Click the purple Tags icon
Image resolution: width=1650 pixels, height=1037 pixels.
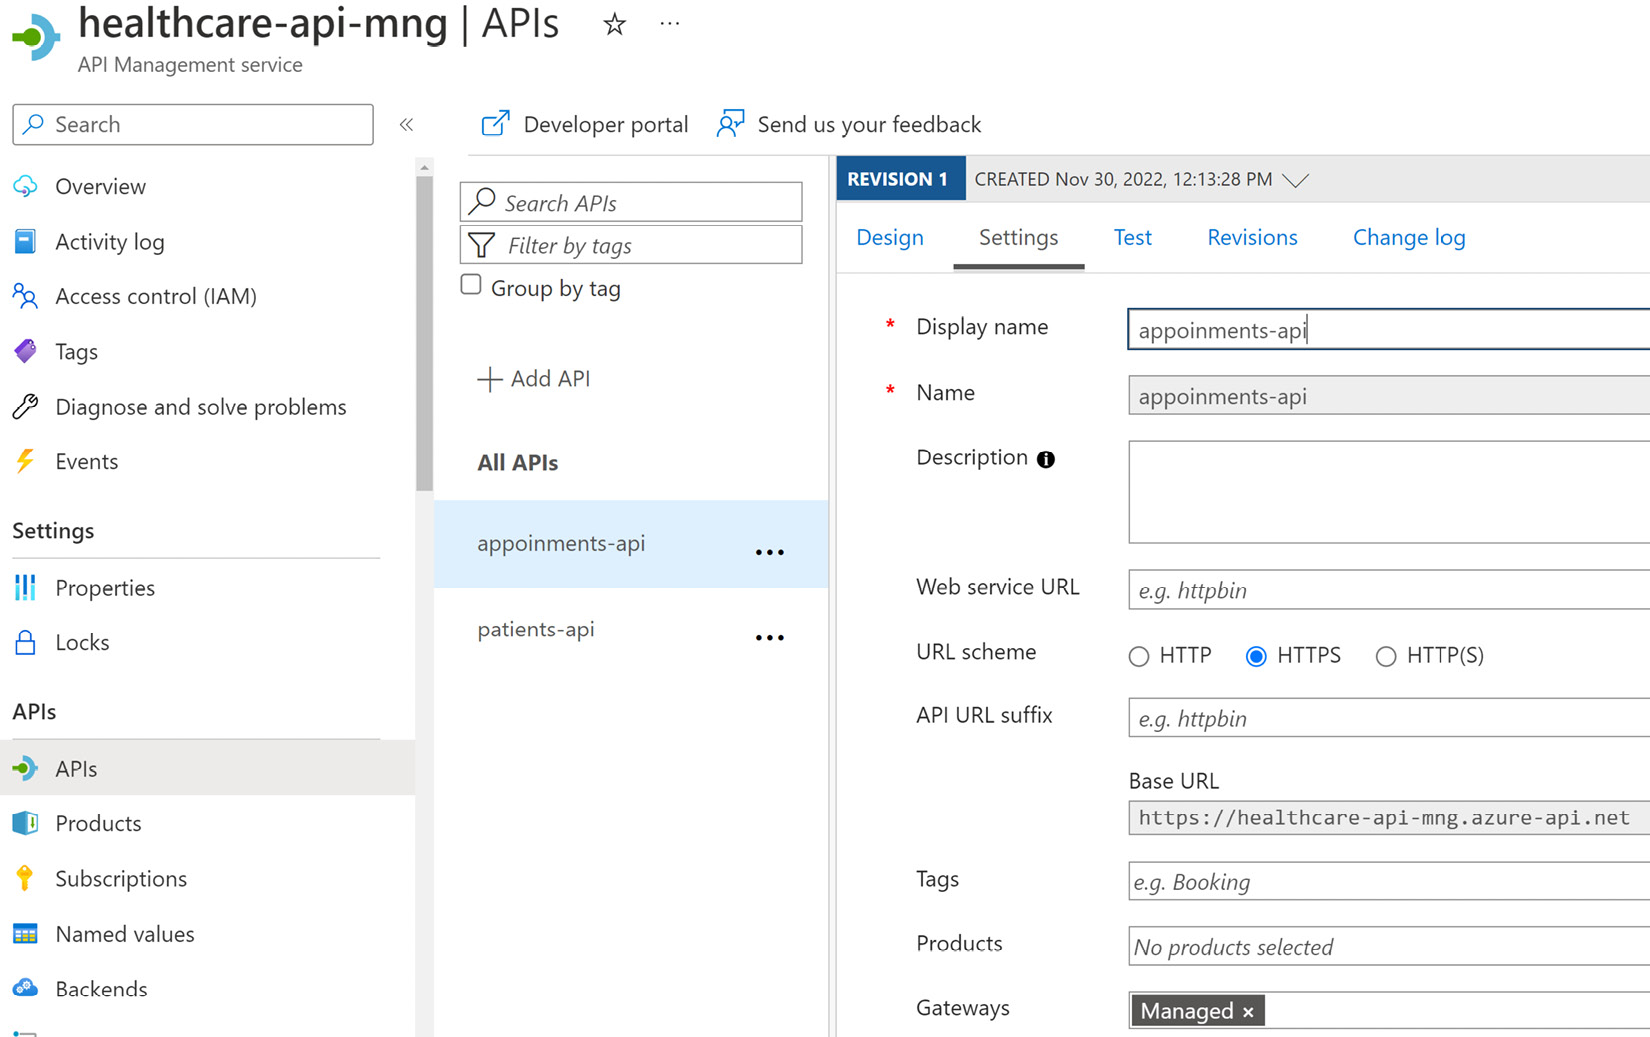(x=26, y=351)
